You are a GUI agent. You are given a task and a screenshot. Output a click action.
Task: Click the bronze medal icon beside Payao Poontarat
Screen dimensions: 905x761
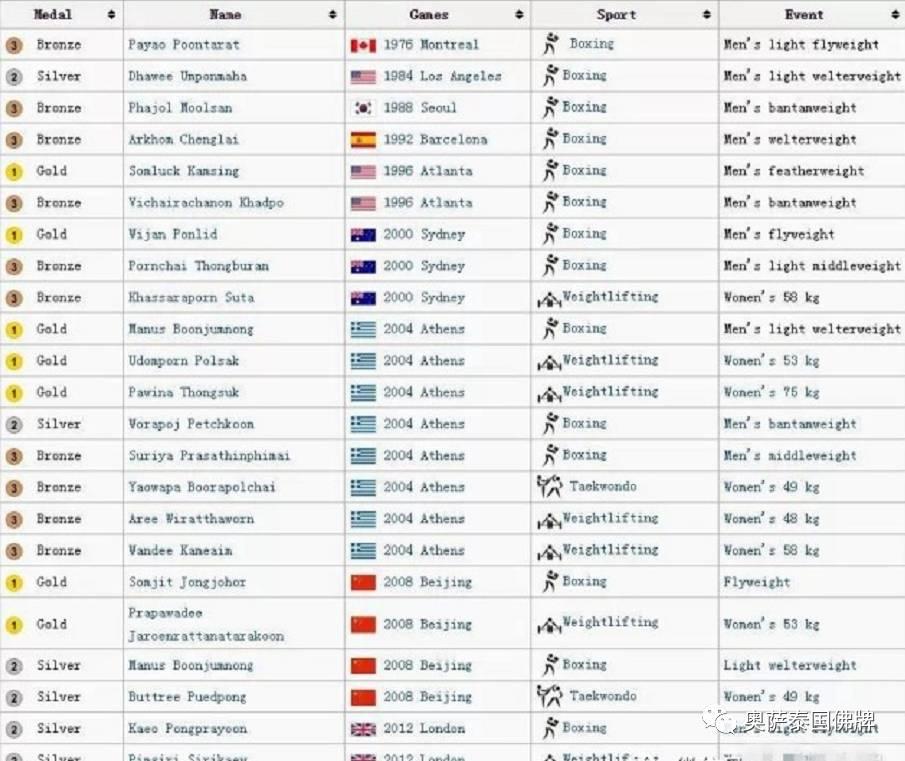(14, 45)
